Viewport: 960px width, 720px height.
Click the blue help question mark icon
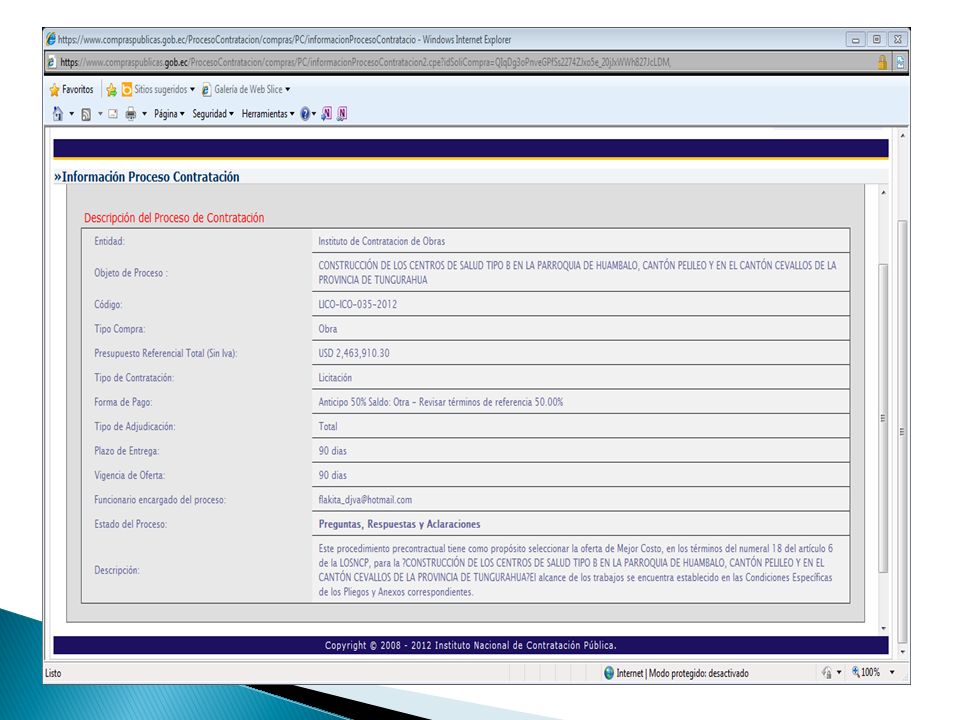point(305,114)
